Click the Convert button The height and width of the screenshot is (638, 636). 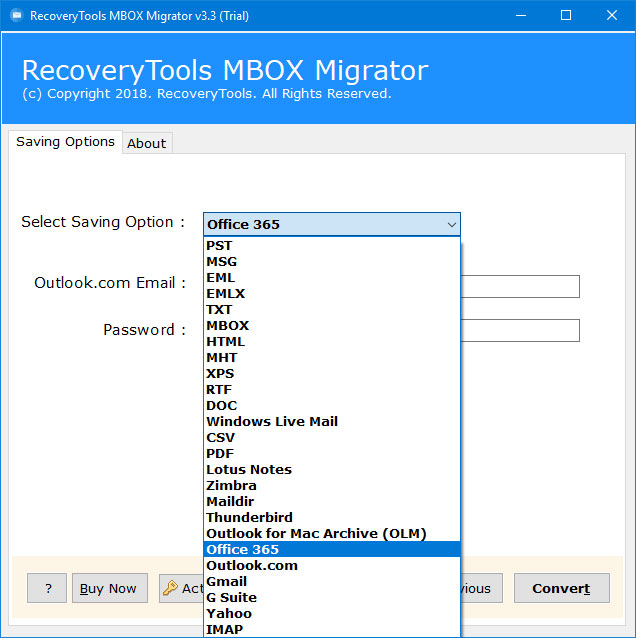pyautogui.click(x=562, y=588)
